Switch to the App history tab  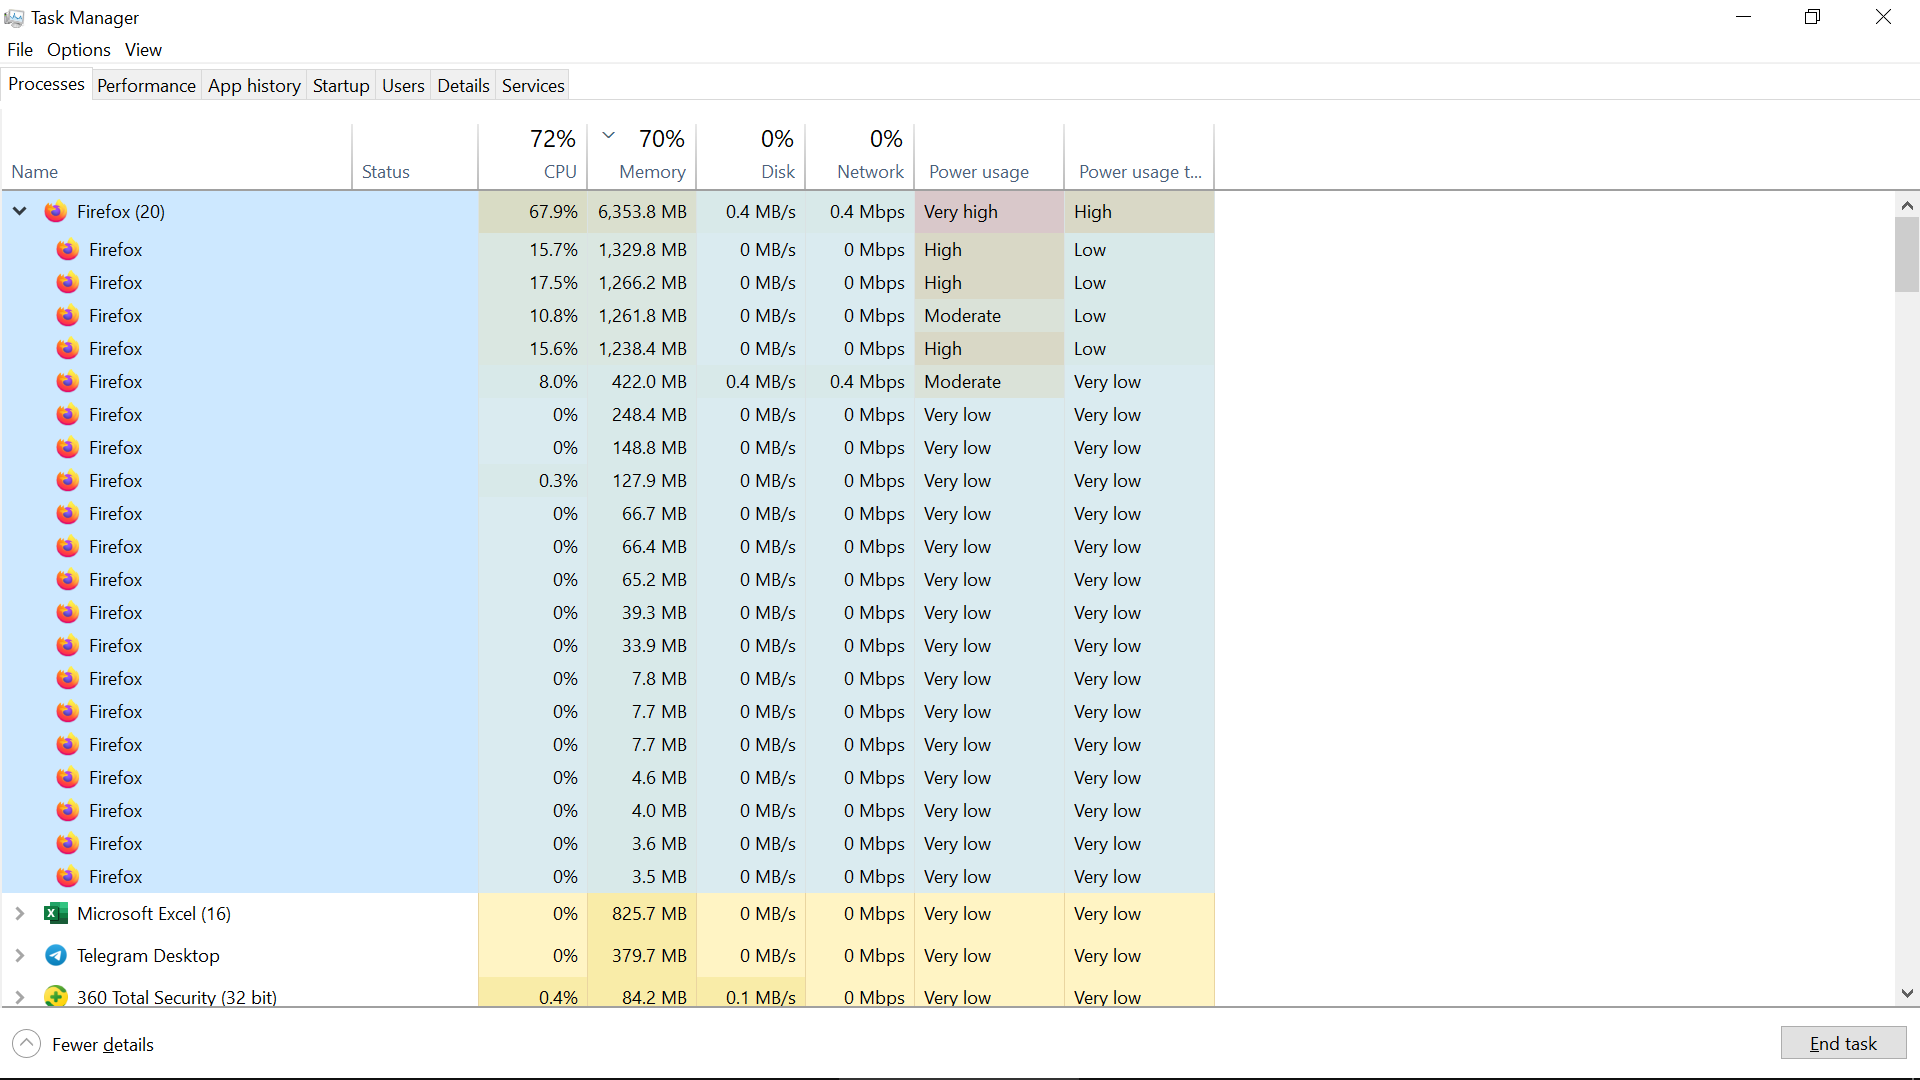click(x=254, y=86)
